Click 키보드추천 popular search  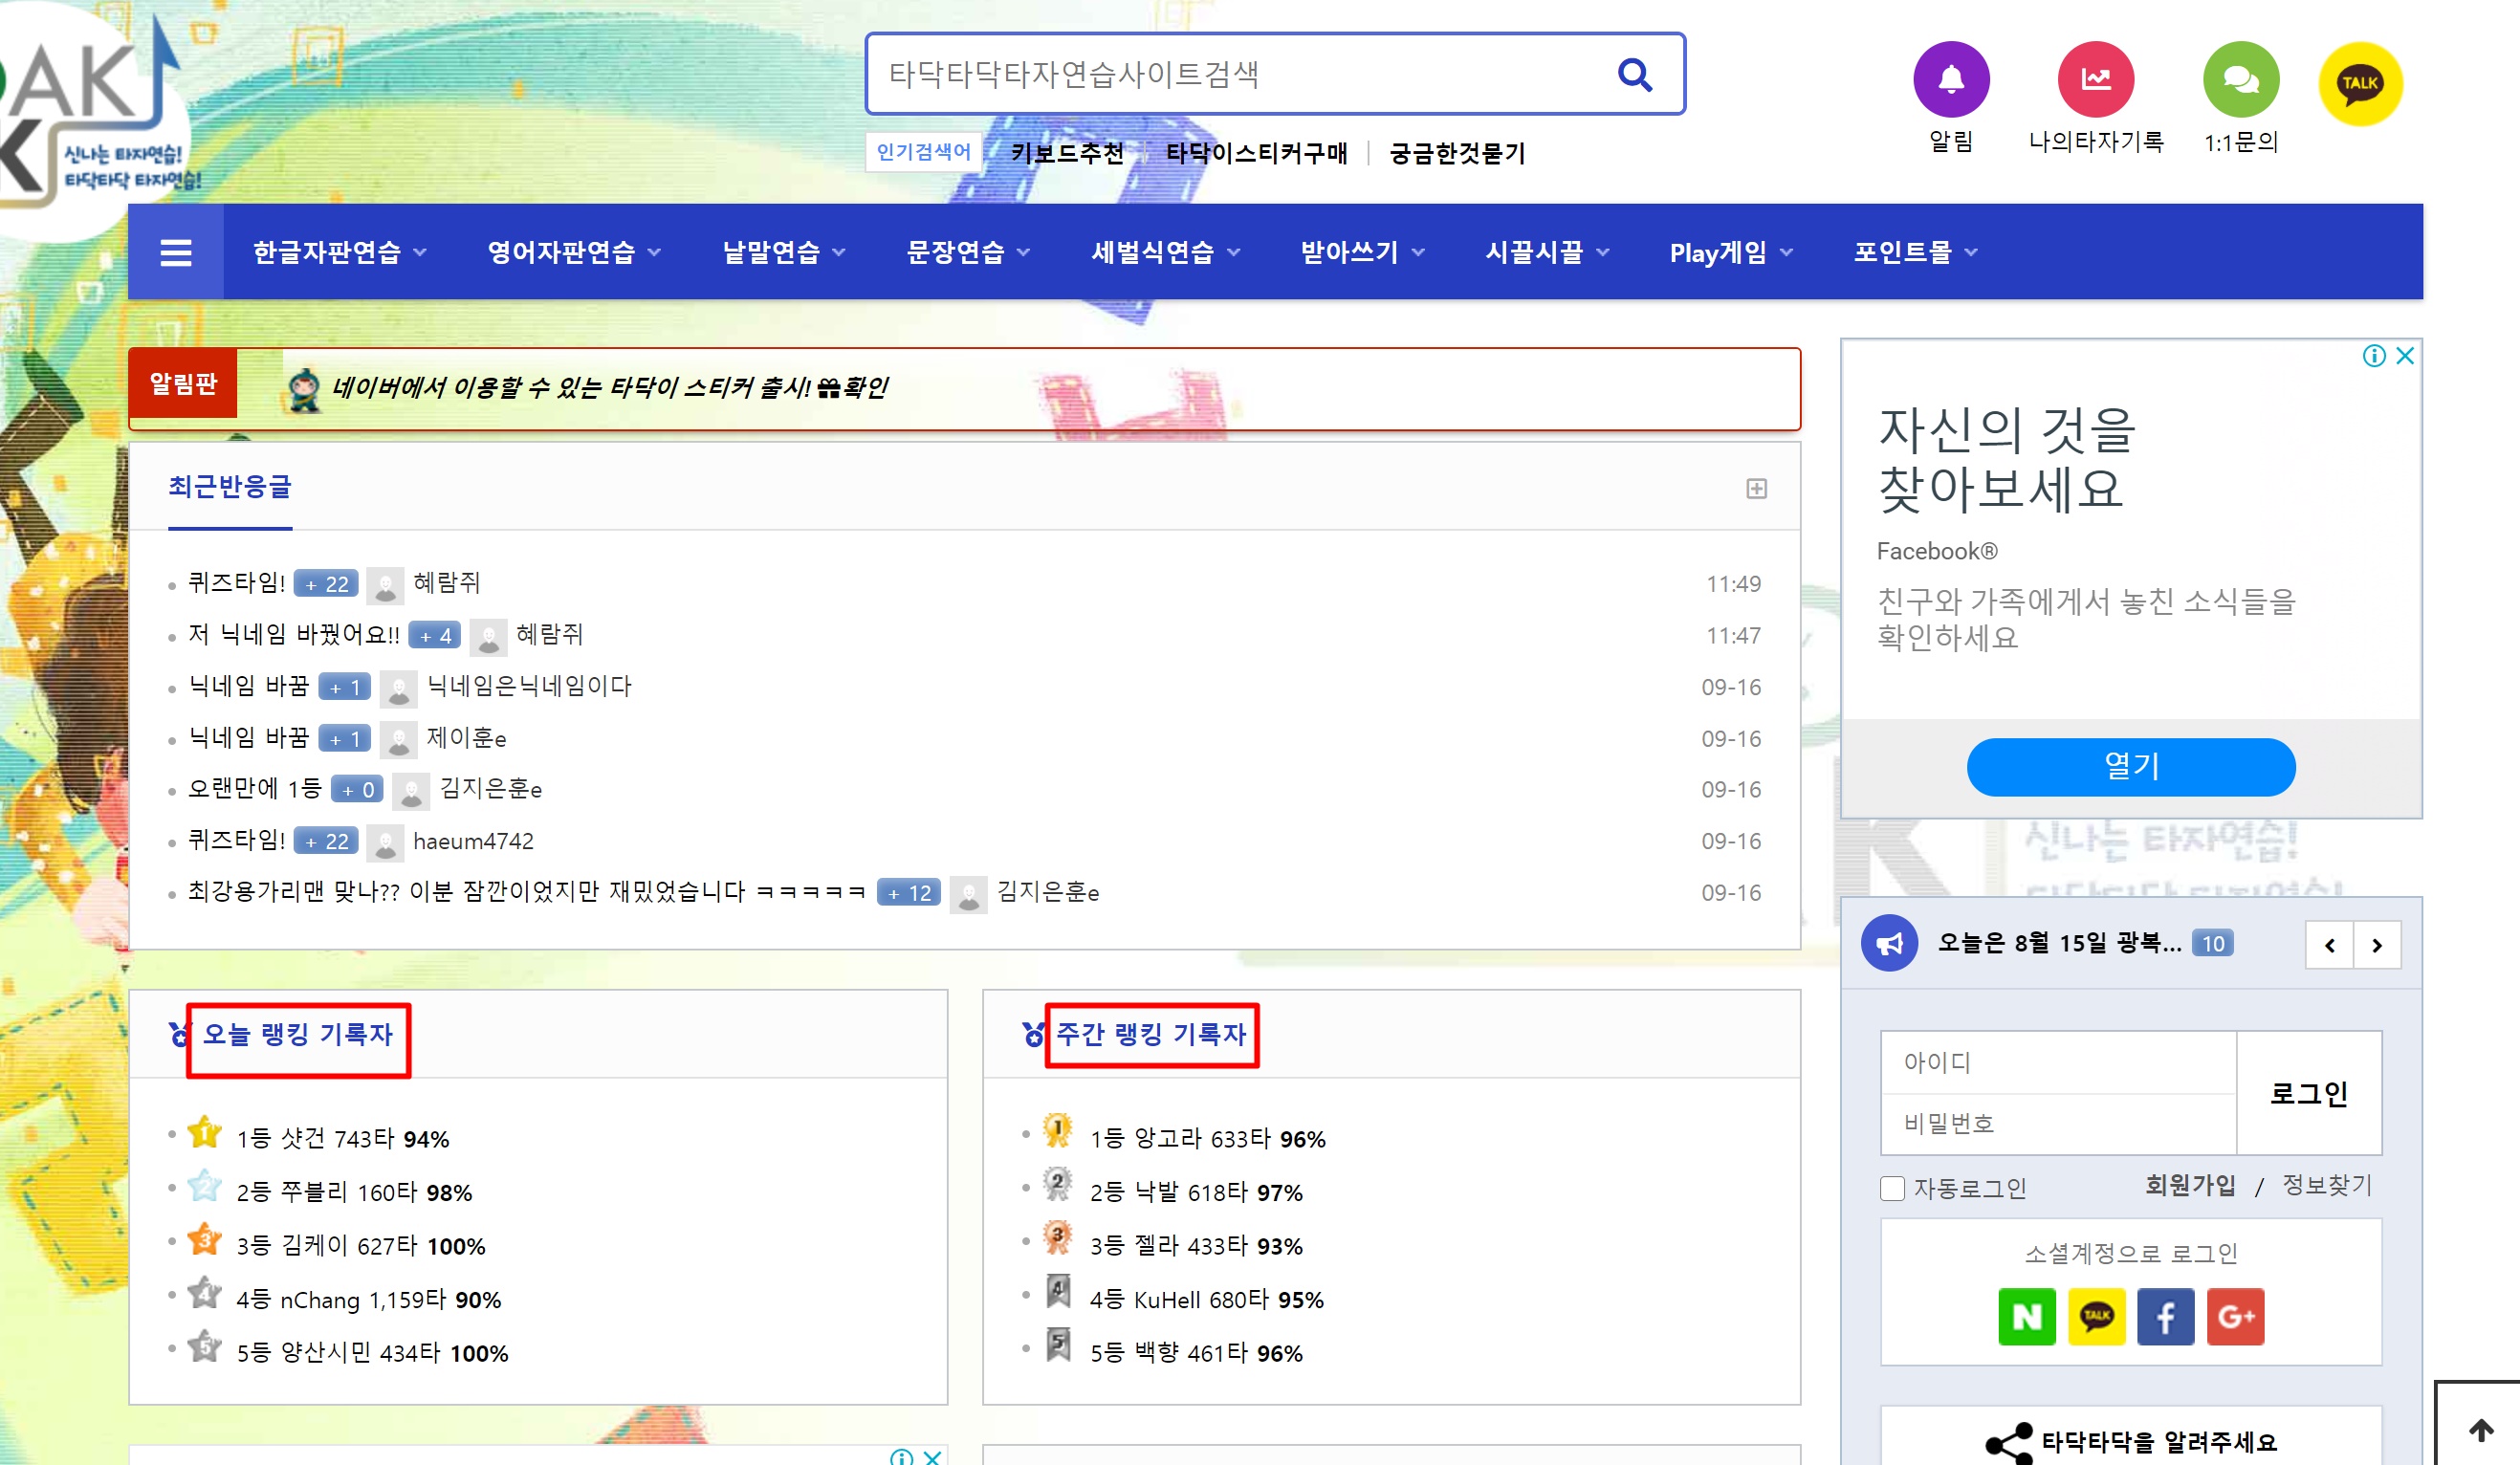tap(1067, 153)
